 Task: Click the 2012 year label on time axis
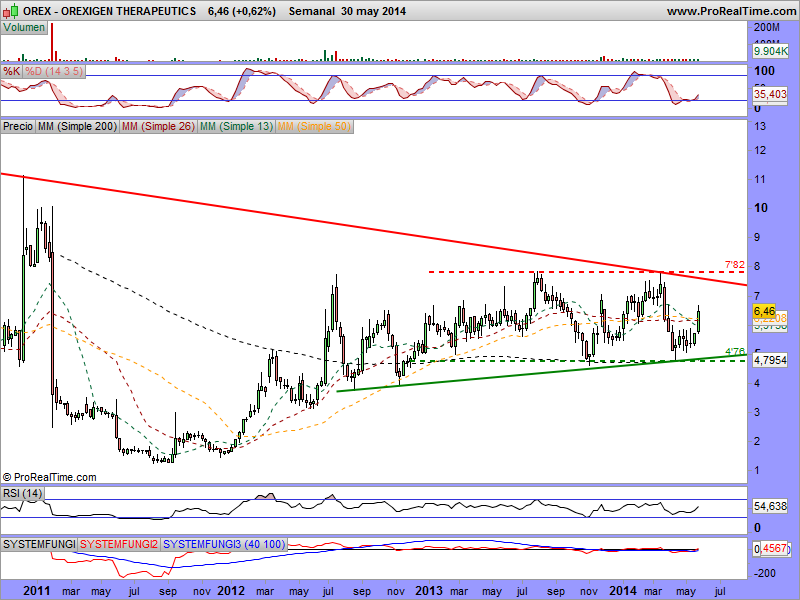[231, 591]
